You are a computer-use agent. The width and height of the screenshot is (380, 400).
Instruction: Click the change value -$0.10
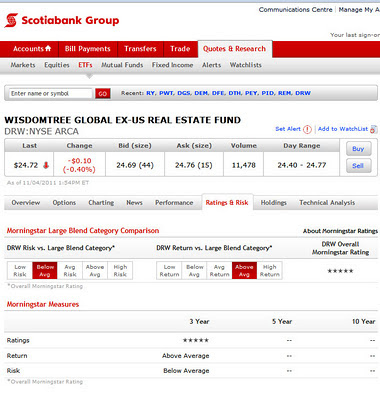pos(79,161)
